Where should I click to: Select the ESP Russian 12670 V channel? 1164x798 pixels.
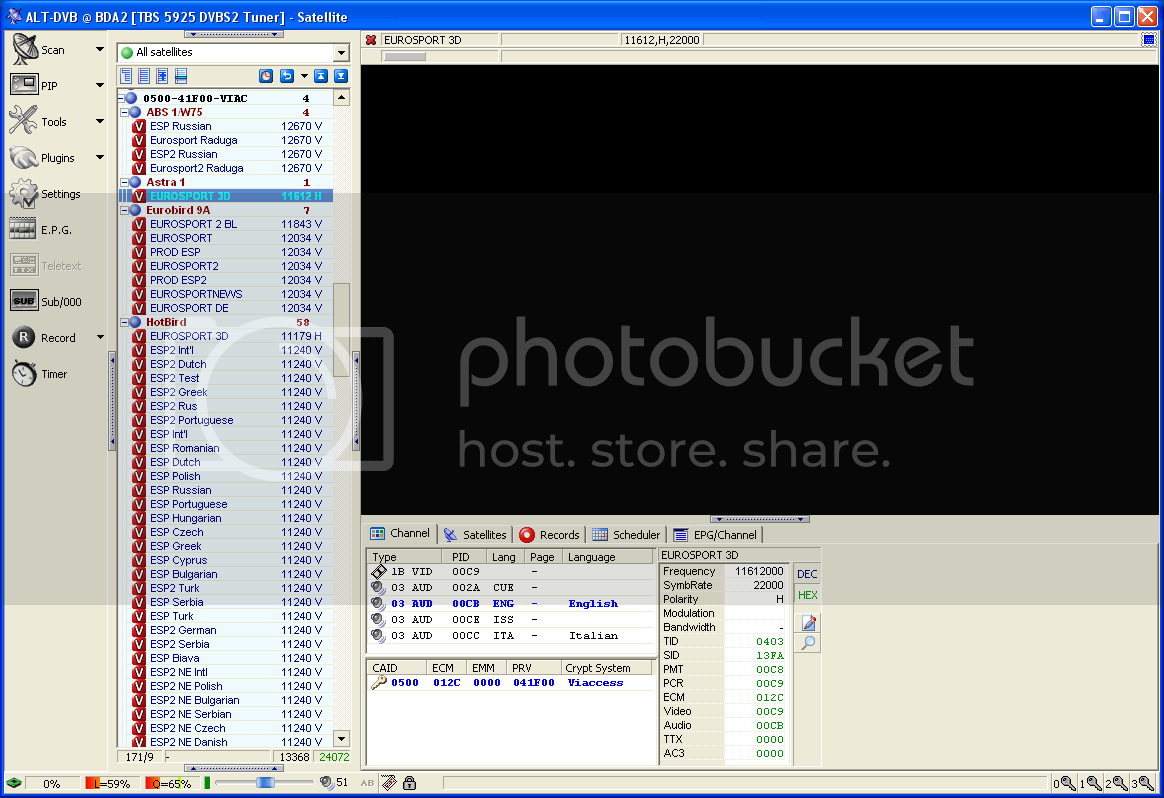pyautogui.click(x=226, y=126)
